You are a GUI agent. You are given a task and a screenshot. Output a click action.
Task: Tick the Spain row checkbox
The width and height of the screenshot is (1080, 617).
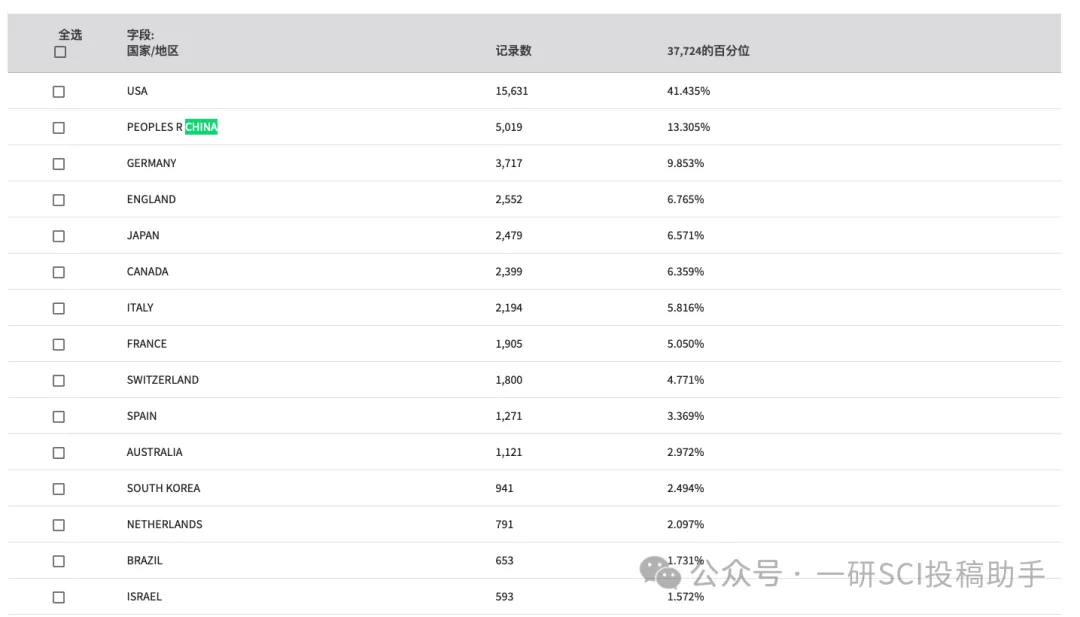59,417
